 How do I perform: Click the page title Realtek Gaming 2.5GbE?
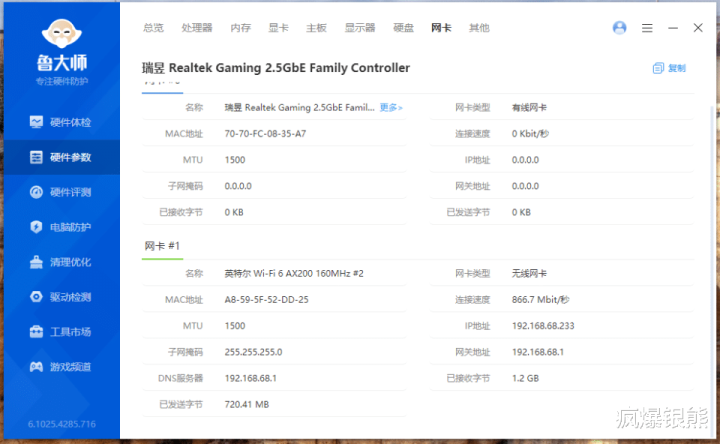pos(276,68)
